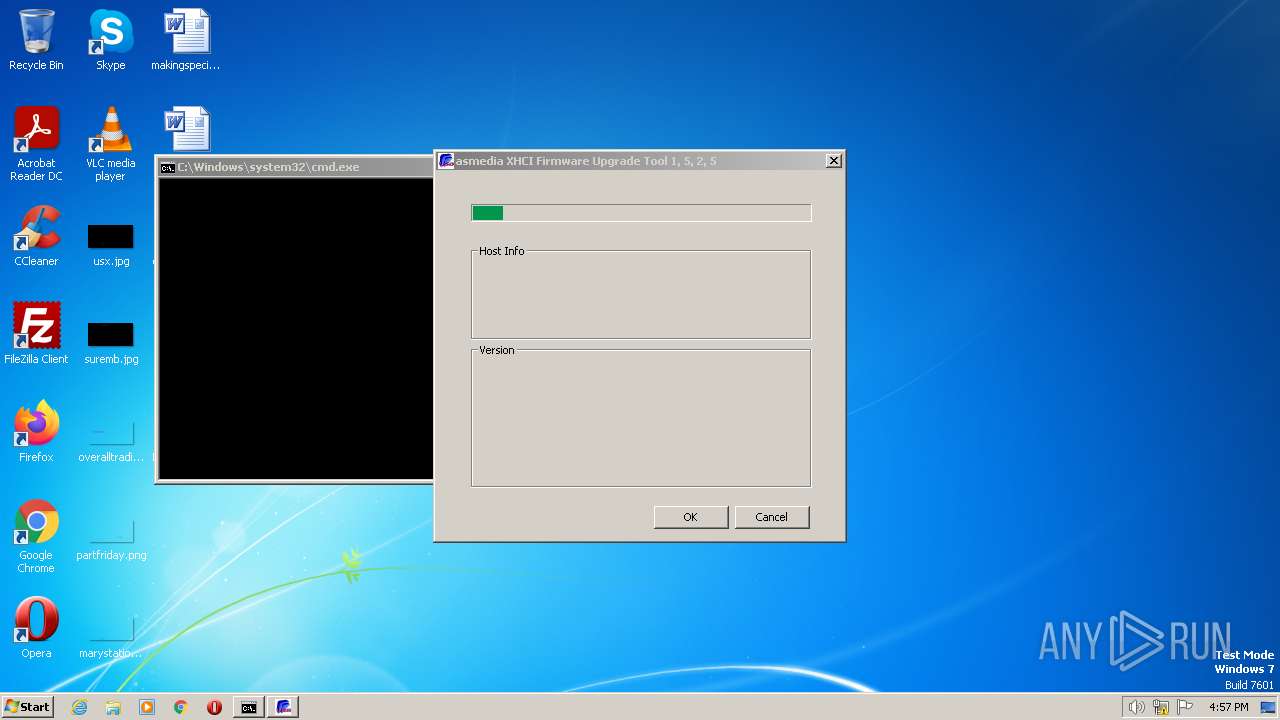Open Acrobat Reader DC shortcut
1280x720 pixels.
pyautogui.click(x=36, y=144)
